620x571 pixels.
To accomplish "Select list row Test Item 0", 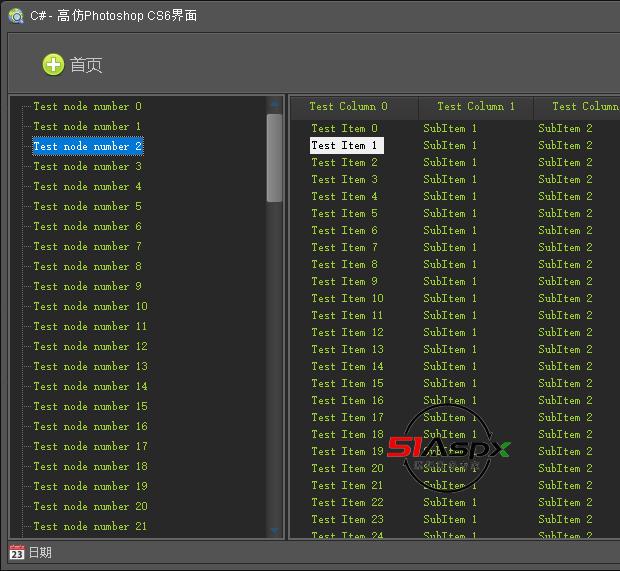I will click(344, 129).
